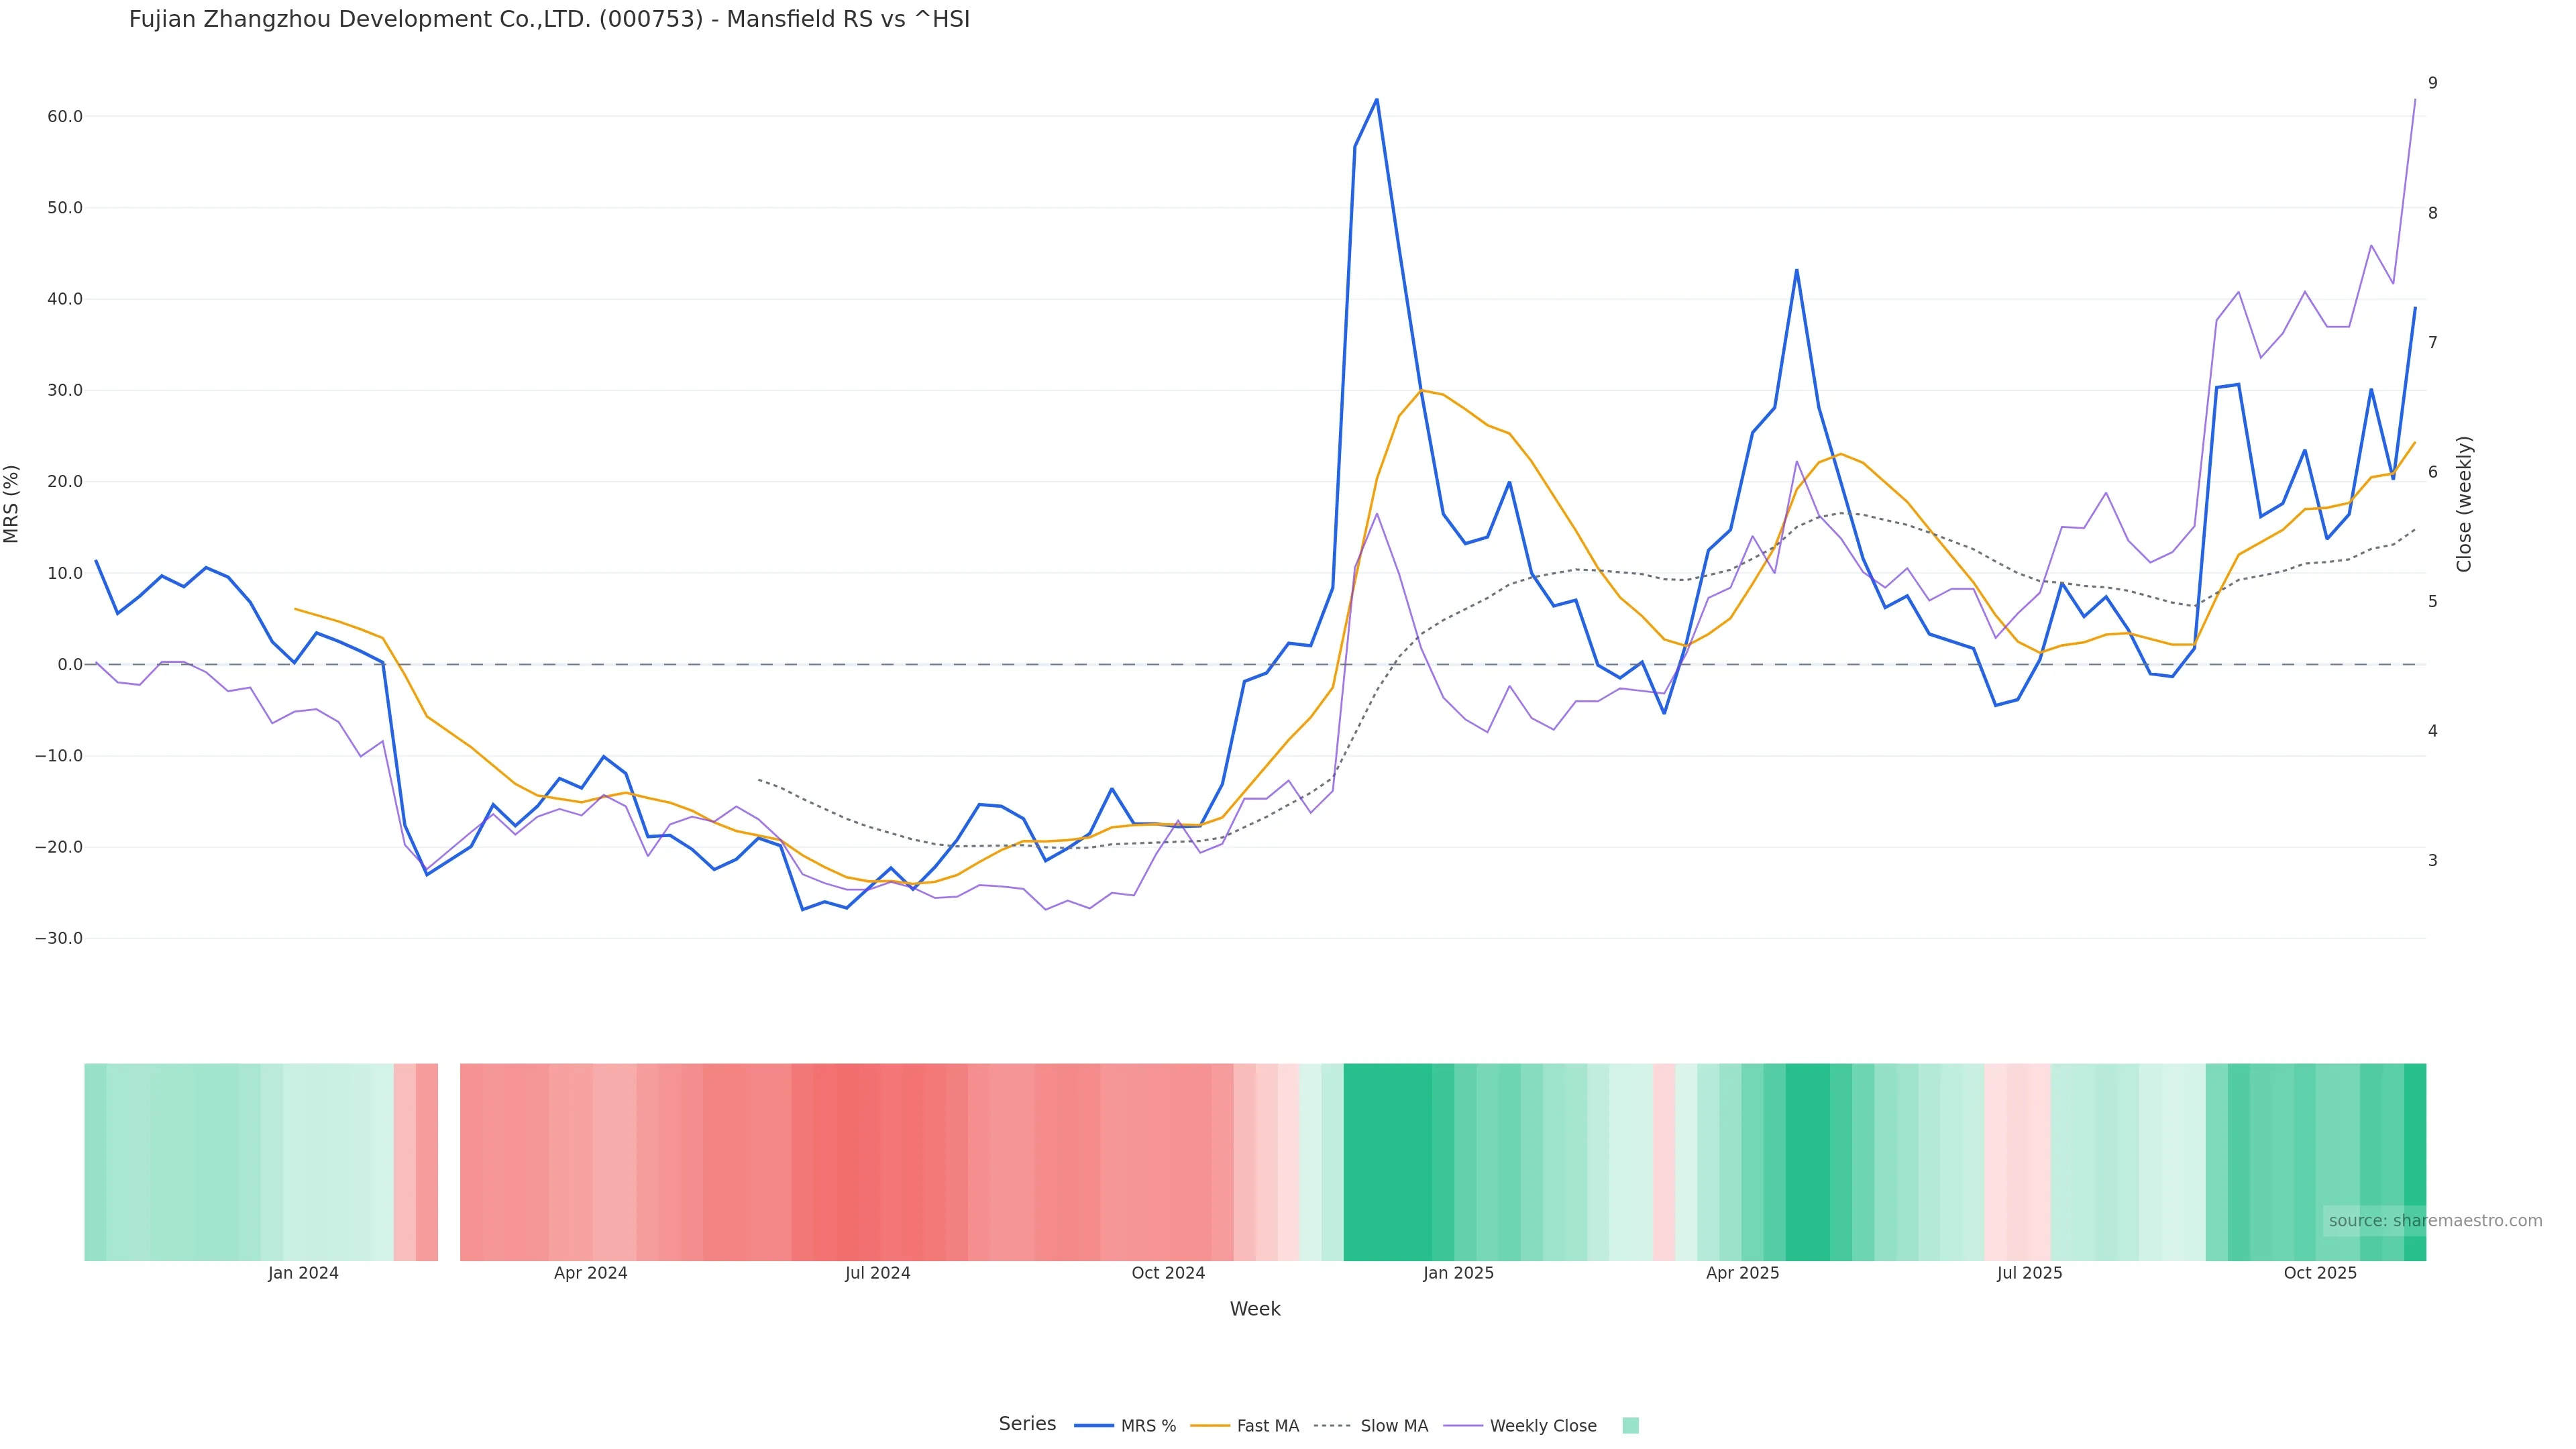Click the dotted Slow MA legend line
The image size is (2576, 1449).
click(x=1332, y=1426)
